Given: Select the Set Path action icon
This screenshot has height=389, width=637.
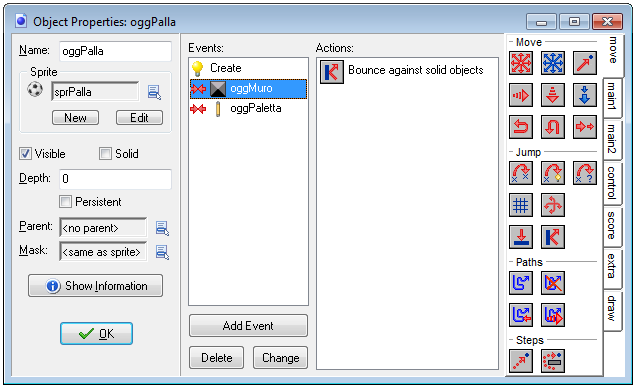Looking at the screenshot, I should click(521, 283).
